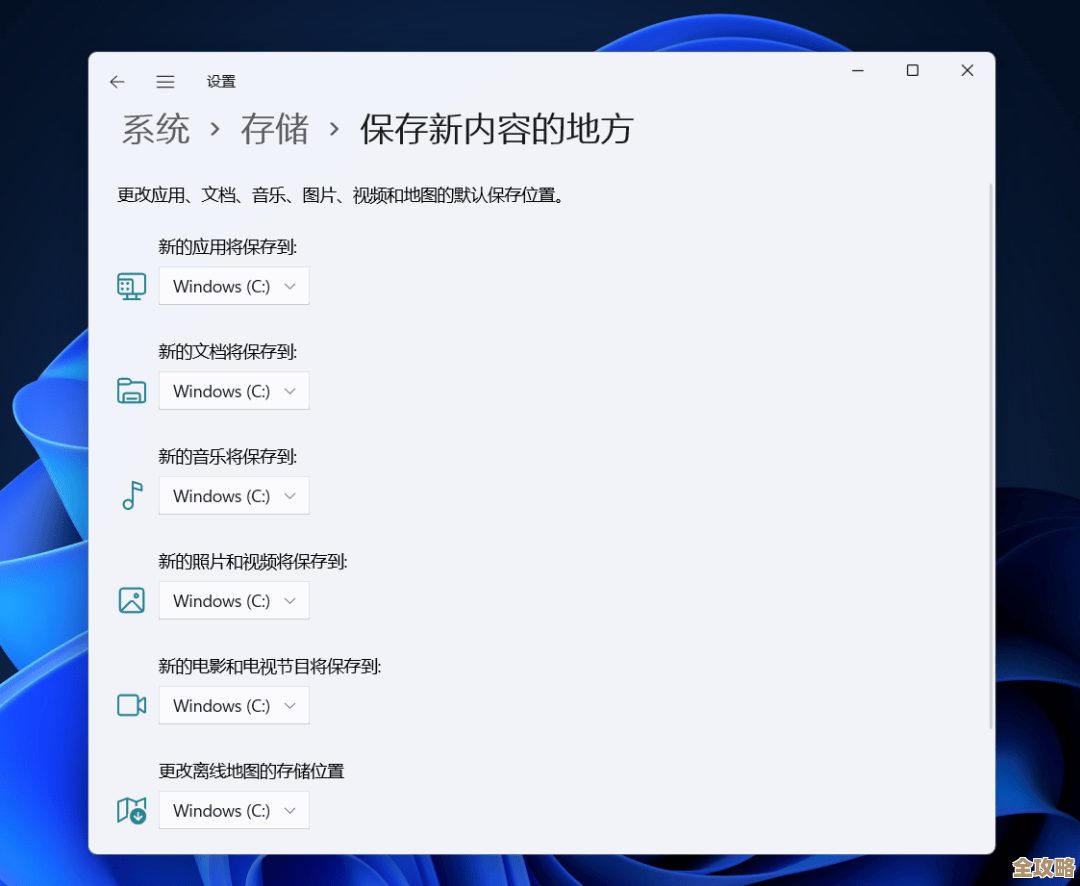1080x886 pixels.
Task: Open the new apps save location dropdown
Action: pos(233,286)
